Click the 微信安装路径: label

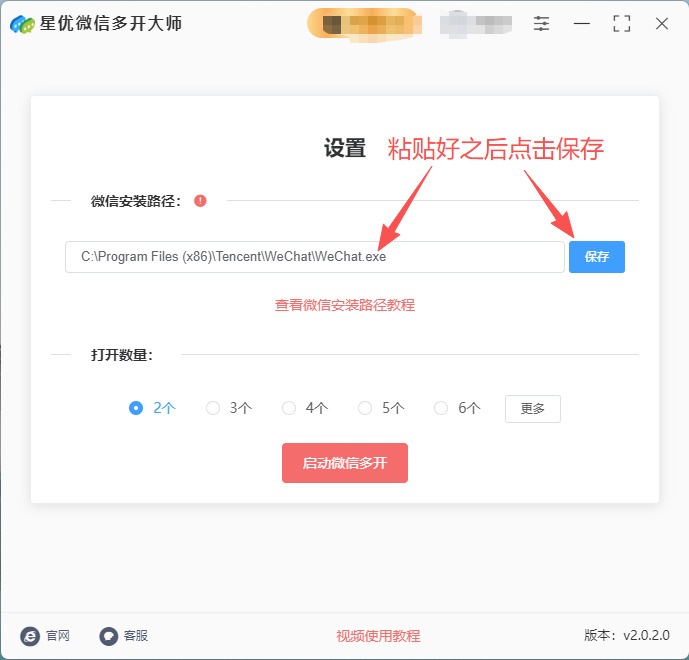click(136, 201)
